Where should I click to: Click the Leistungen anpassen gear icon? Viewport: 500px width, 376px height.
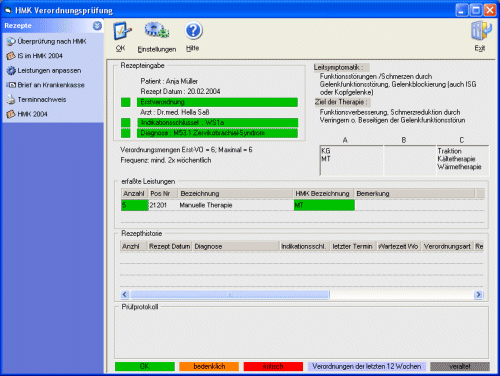tap(11, 70)
